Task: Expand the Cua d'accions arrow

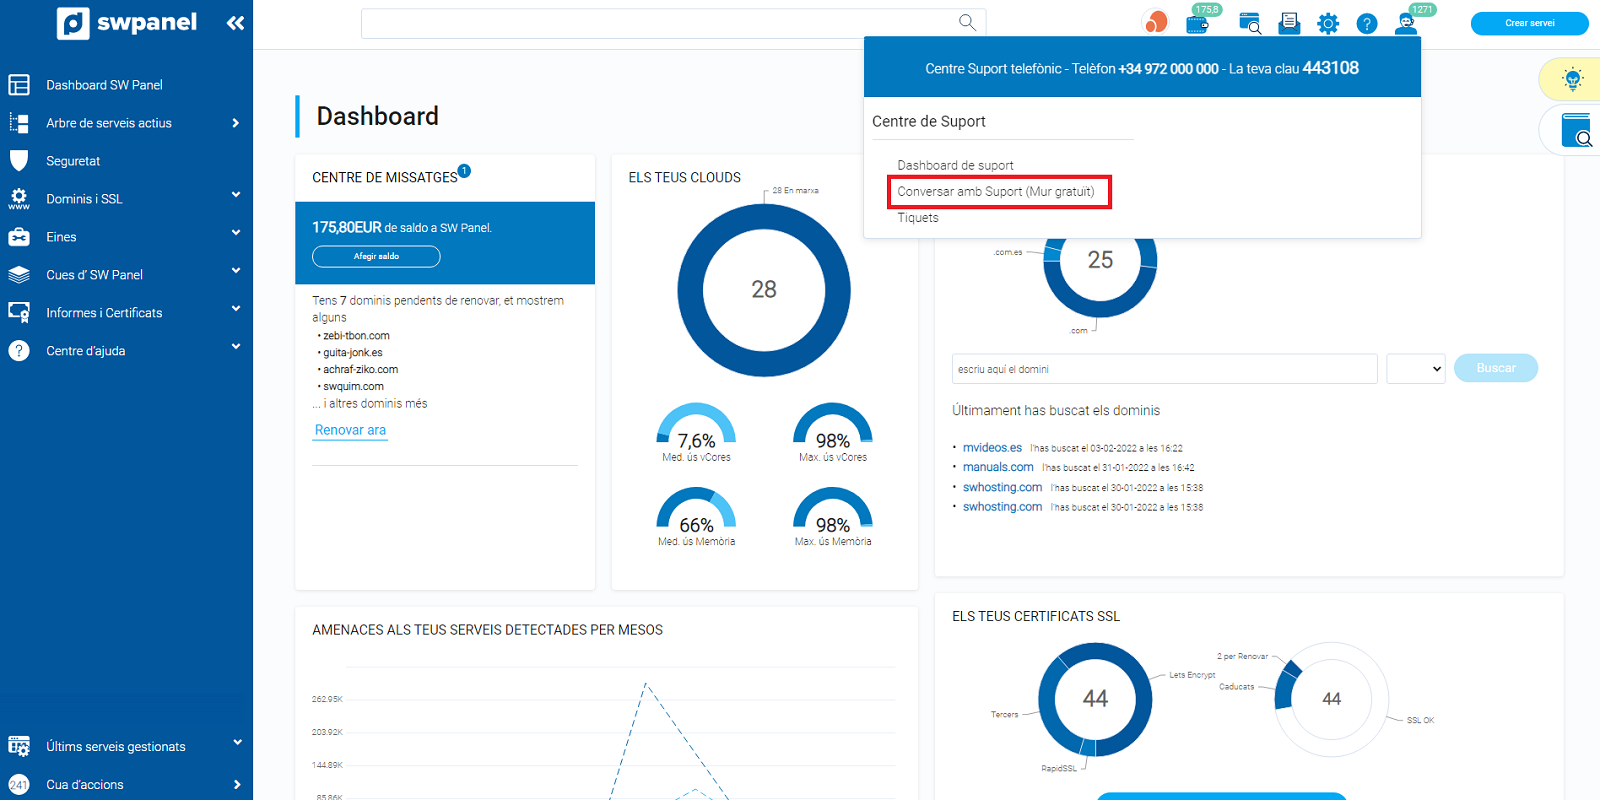Action: 237,785
